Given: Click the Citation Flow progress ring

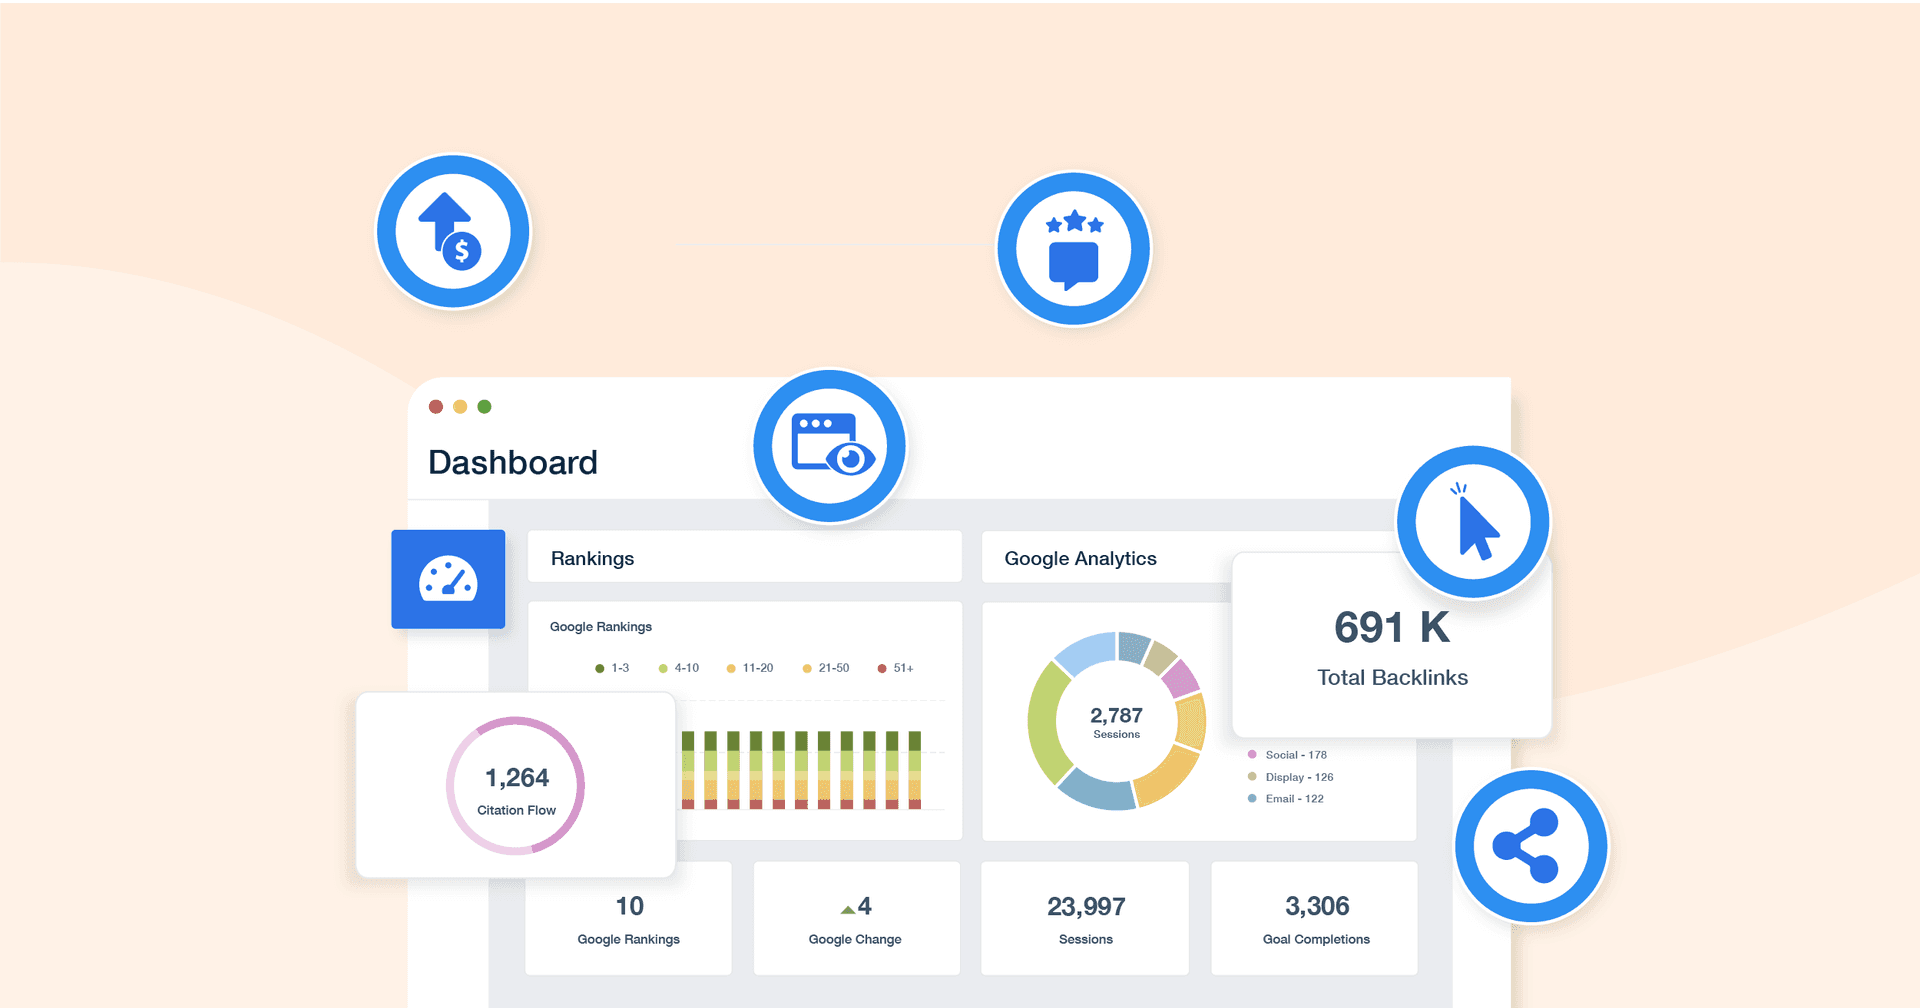Looking at the screenshot, I should (x=515, y=784).
